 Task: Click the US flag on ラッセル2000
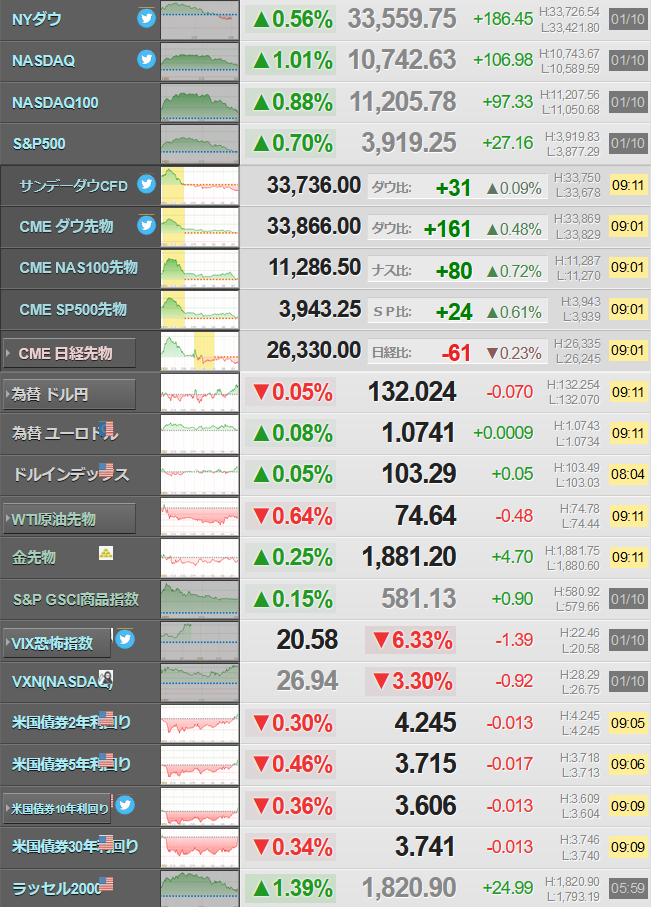pos(106,884)
